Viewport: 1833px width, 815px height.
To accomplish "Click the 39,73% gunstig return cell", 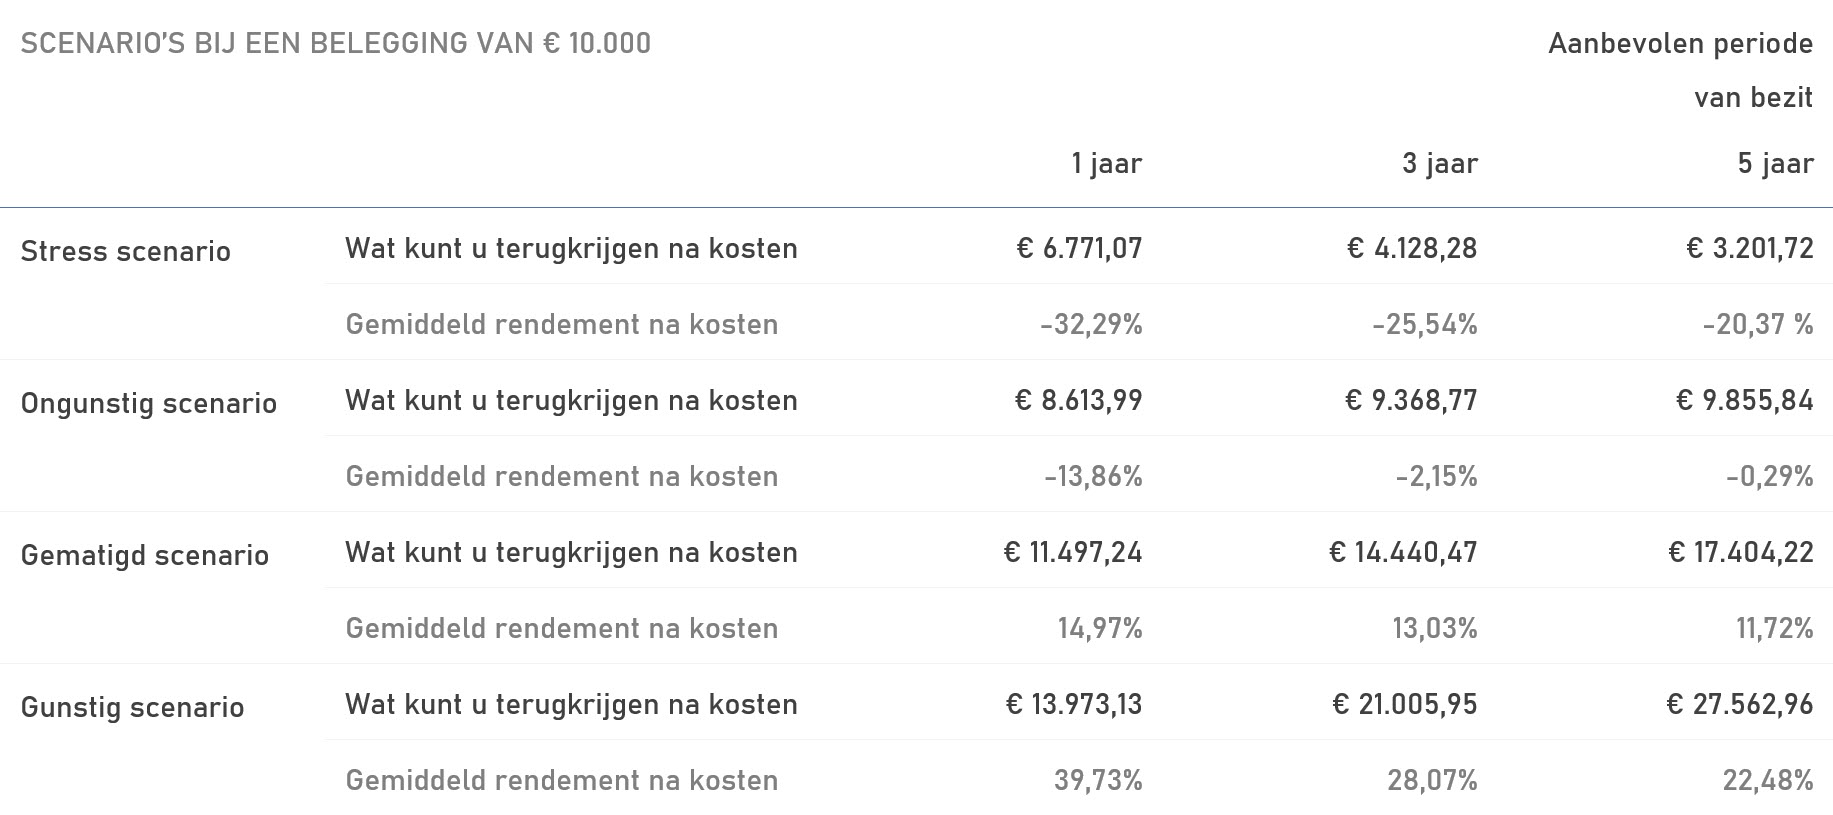I will point(1099,780).
